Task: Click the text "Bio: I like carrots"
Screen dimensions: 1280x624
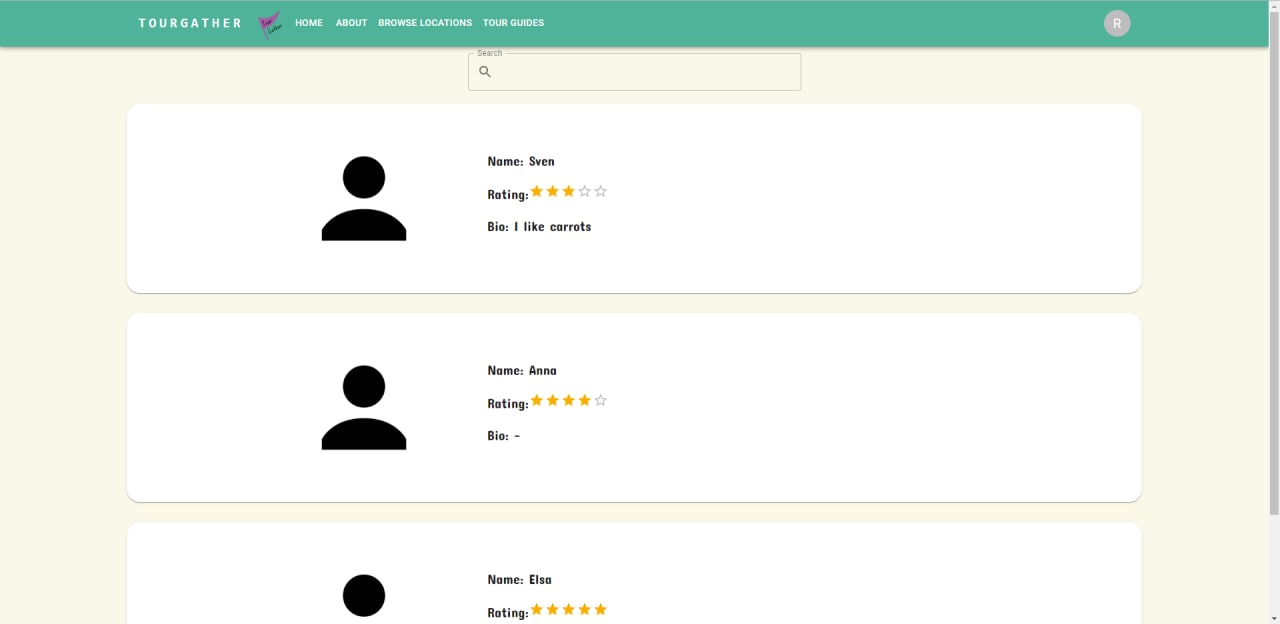Action: tap(539, 227)
